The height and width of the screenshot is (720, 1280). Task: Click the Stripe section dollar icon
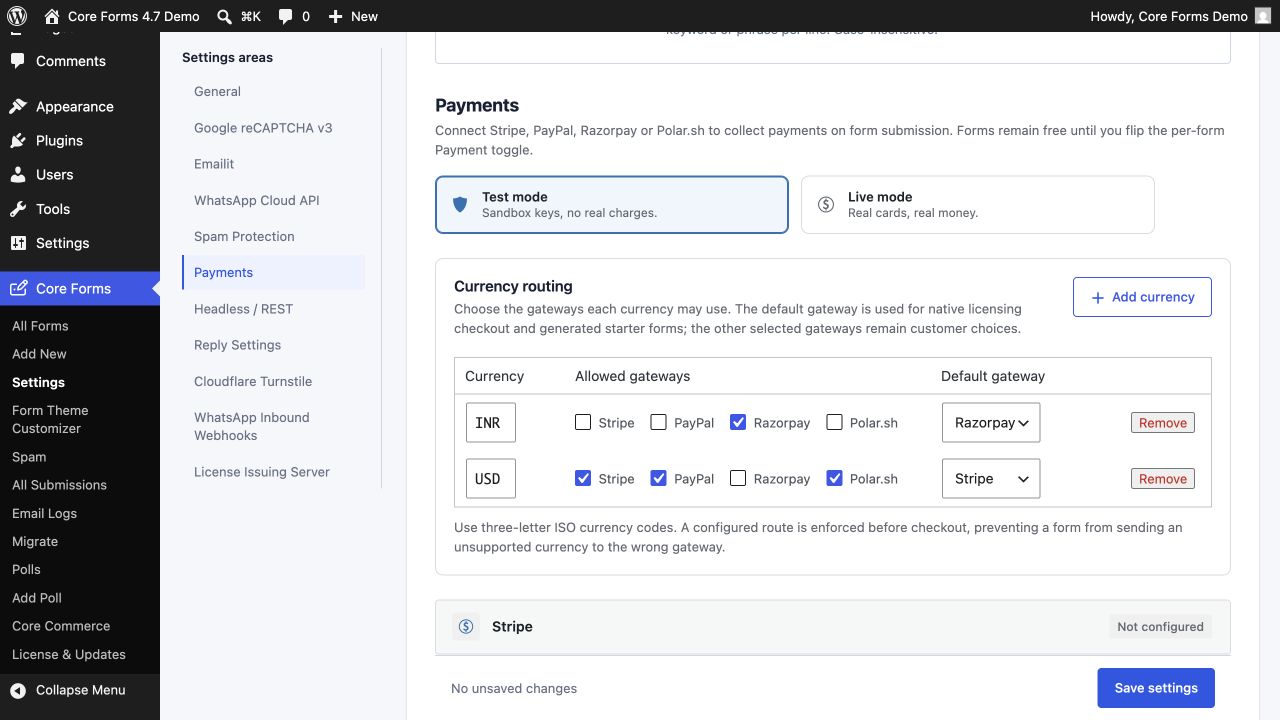pos(466,627)
